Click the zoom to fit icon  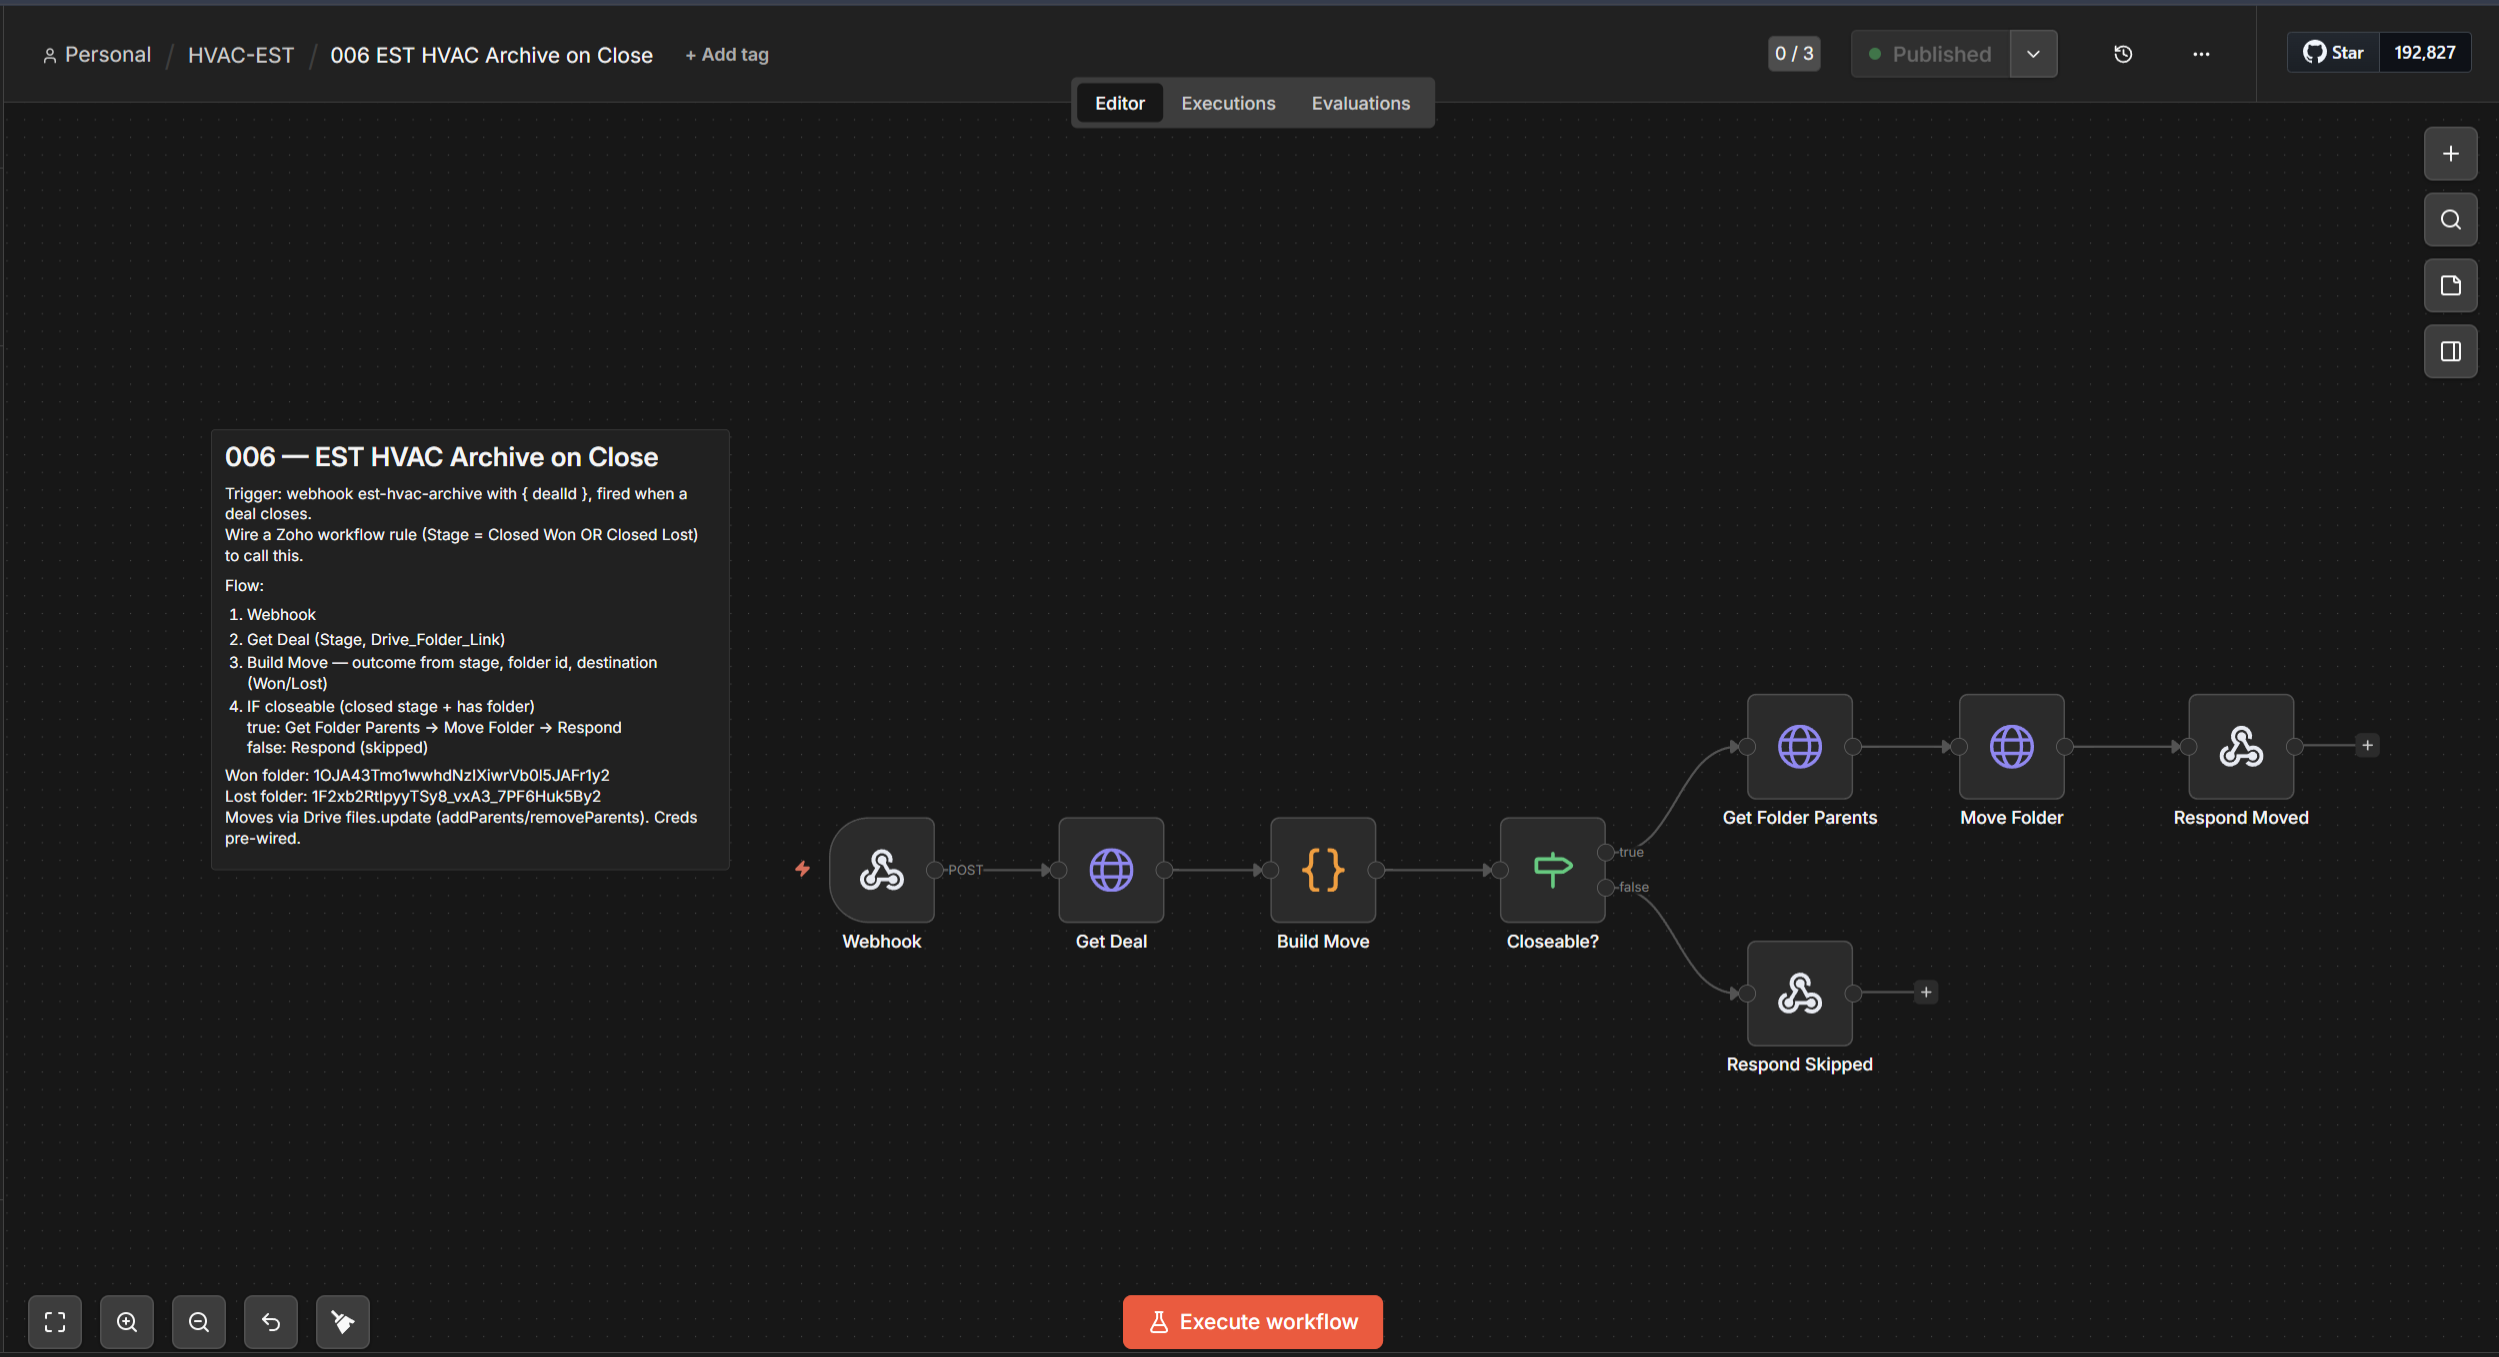pos(55,1322)
